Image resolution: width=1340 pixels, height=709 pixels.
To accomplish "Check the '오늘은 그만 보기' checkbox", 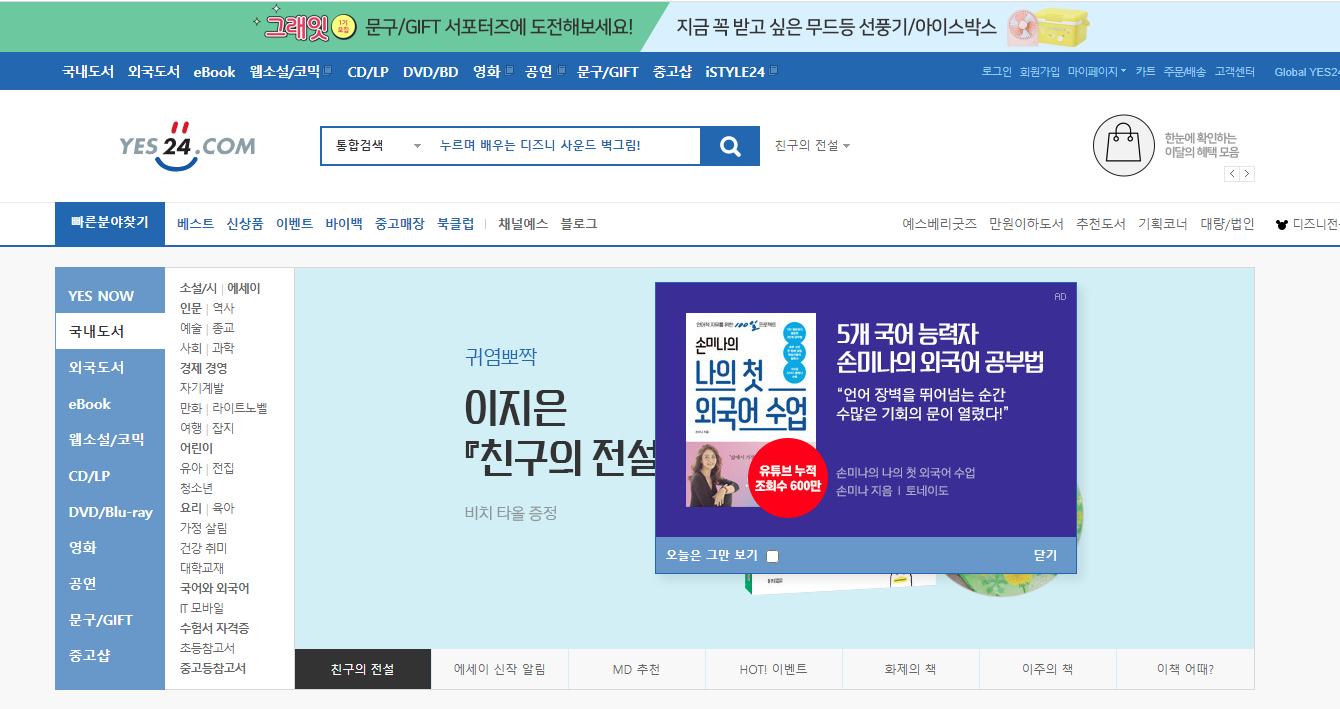I will pyautogui.click(x=772, y=556).
